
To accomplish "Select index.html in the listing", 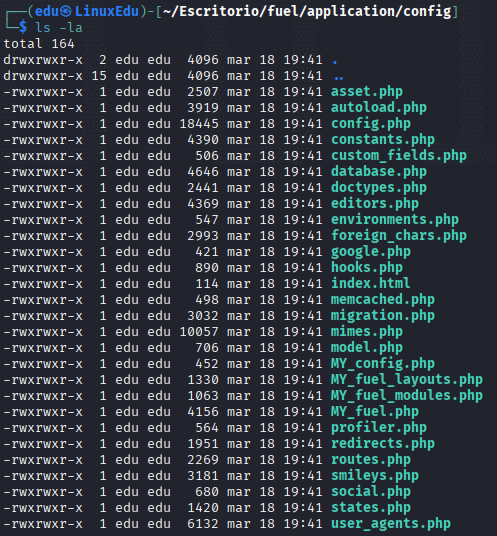I will click(371, 284).
